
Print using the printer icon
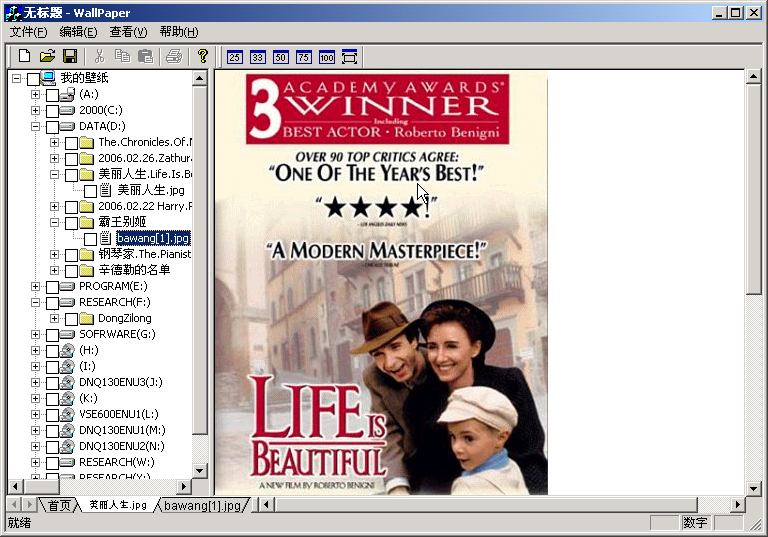(x=174, y=56)
